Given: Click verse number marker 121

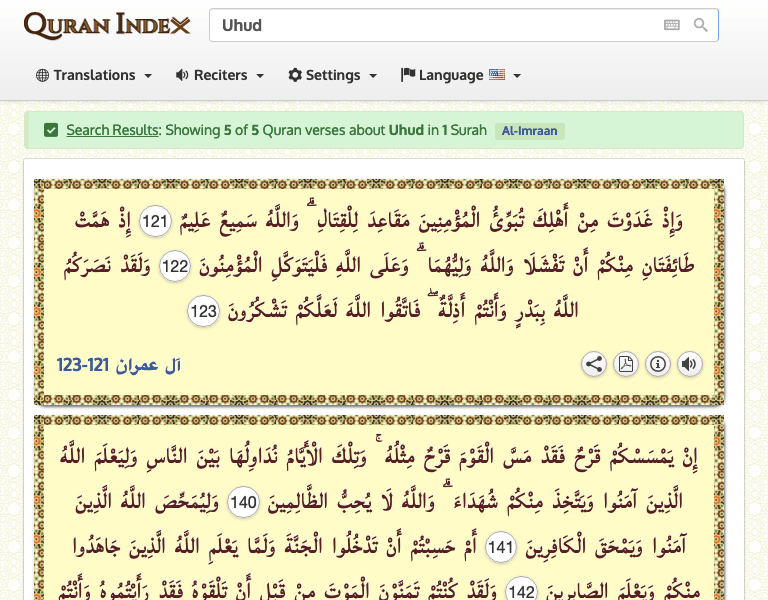Looking at the screenshot, I should [x=155, y=221].
